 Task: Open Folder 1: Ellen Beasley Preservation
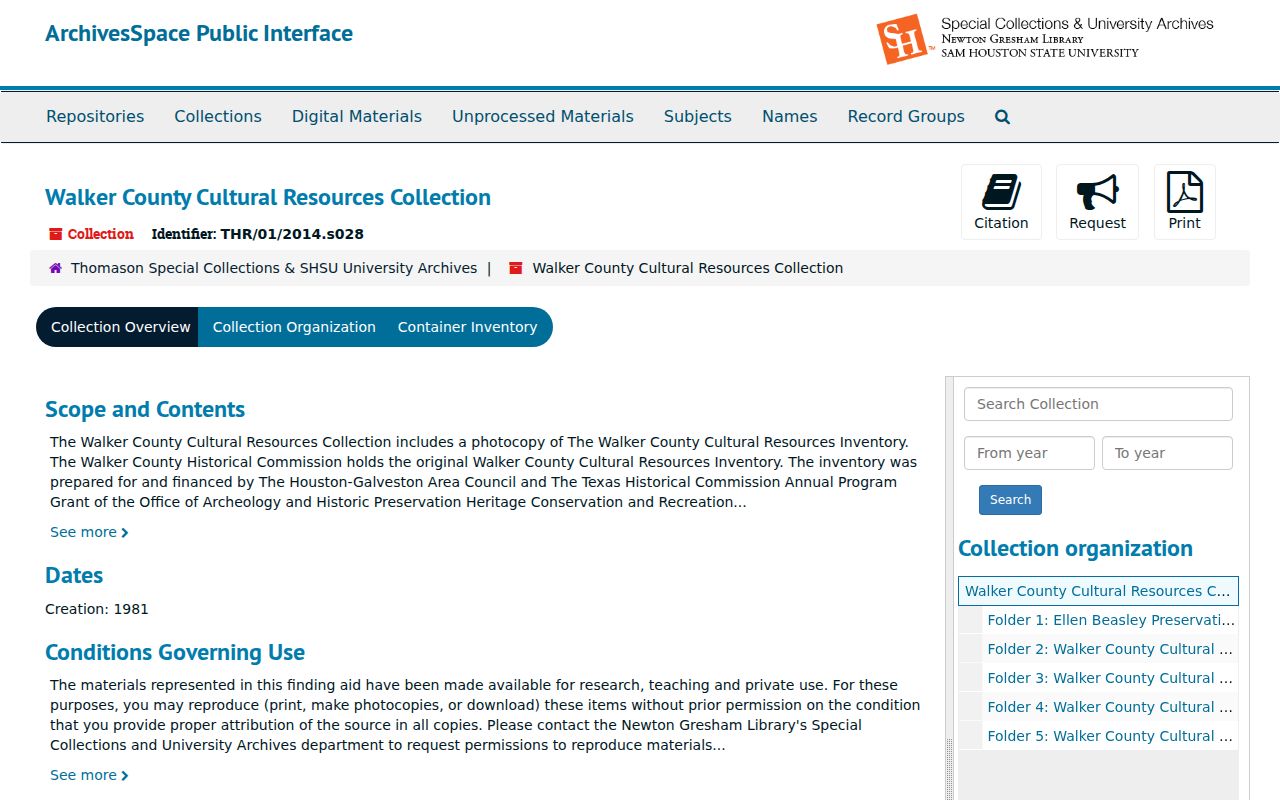(1110, 620)
